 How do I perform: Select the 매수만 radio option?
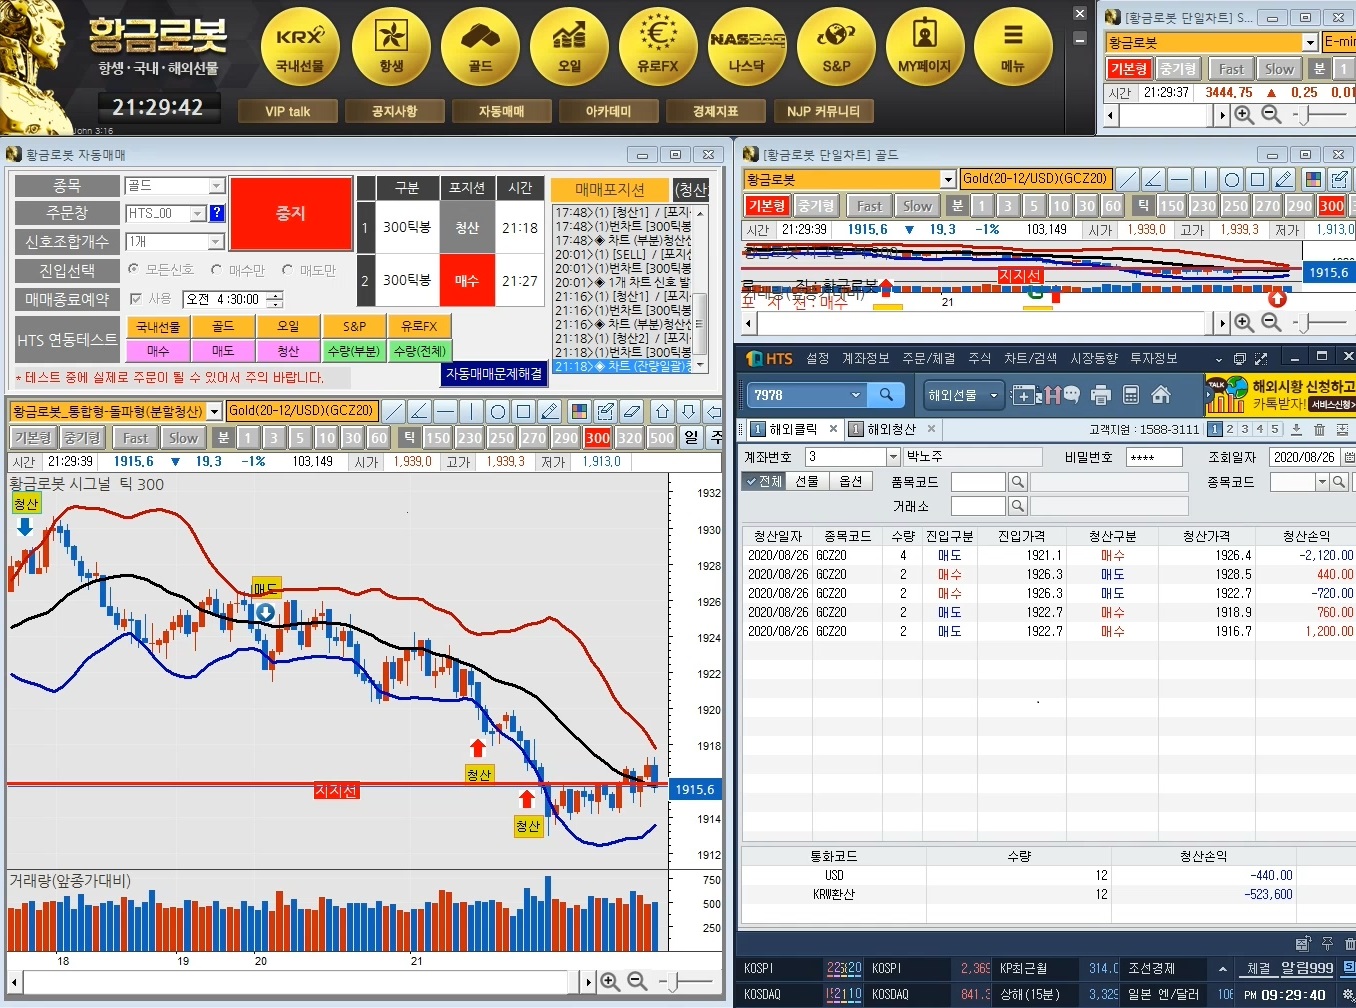tap(216, 270)
